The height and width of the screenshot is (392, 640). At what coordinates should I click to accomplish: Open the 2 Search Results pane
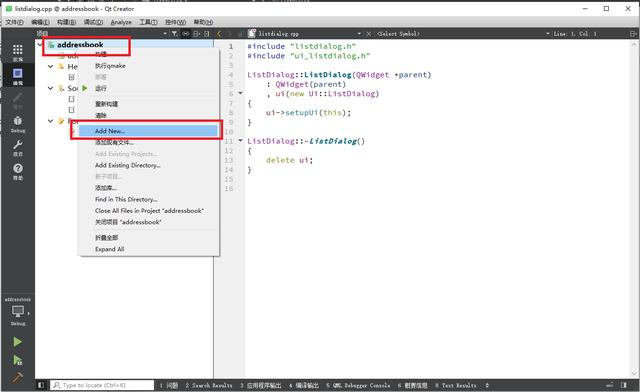[x=209, y=385]
